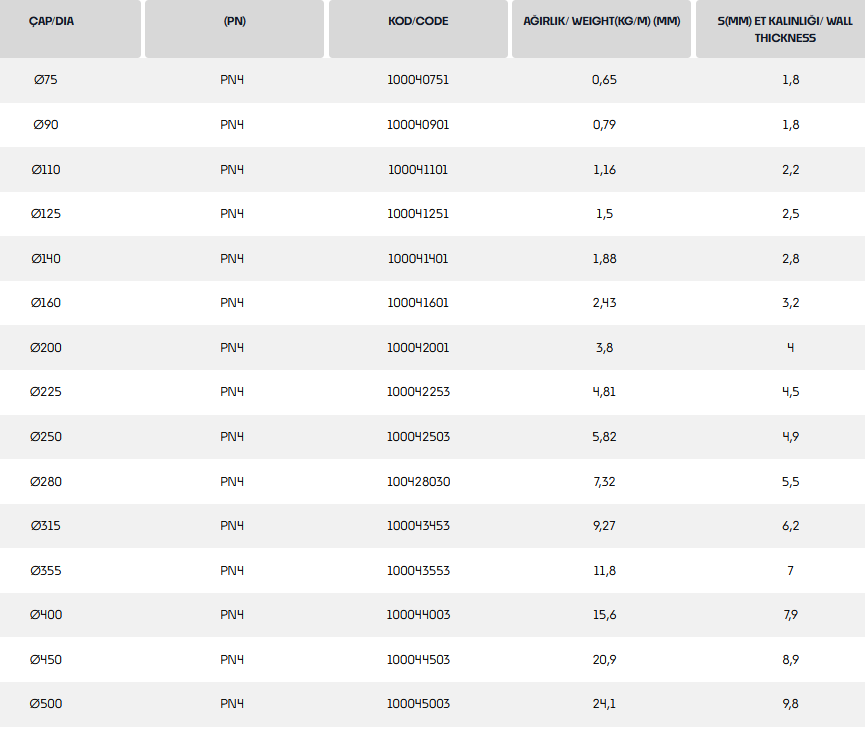Select wall thickness 8,9 in Ø450 row
The width and height of the screenshot is (865, 736).
pos(790,660)
